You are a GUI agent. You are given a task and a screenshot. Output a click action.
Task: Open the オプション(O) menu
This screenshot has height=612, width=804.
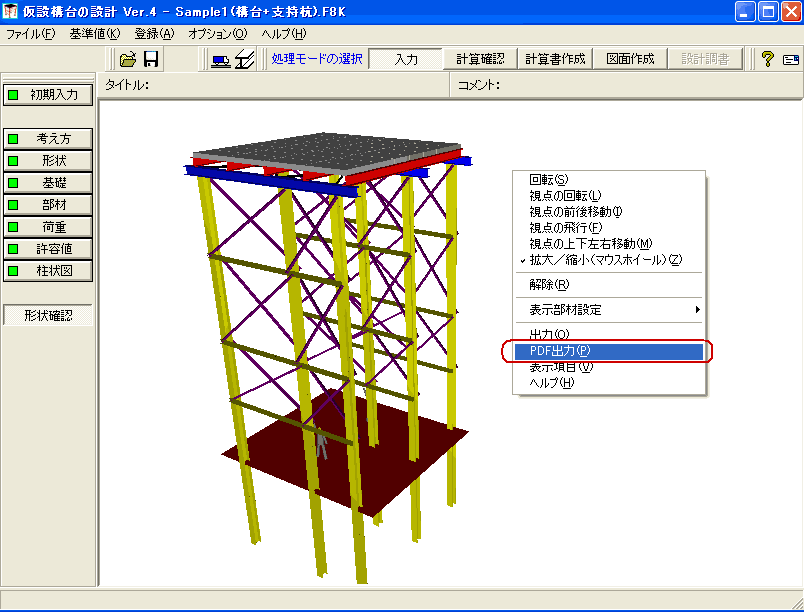[218, 34]
